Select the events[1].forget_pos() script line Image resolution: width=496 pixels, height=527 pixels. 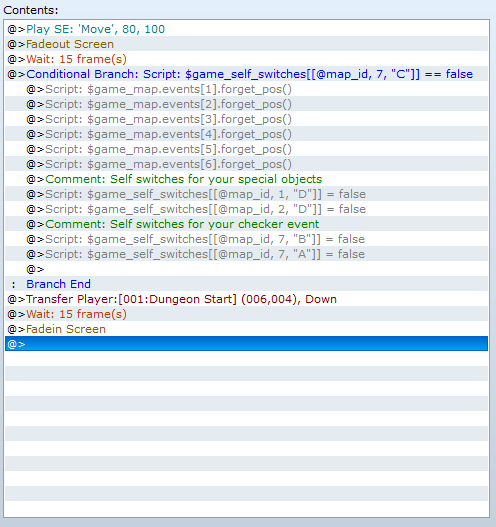[246, 89]
